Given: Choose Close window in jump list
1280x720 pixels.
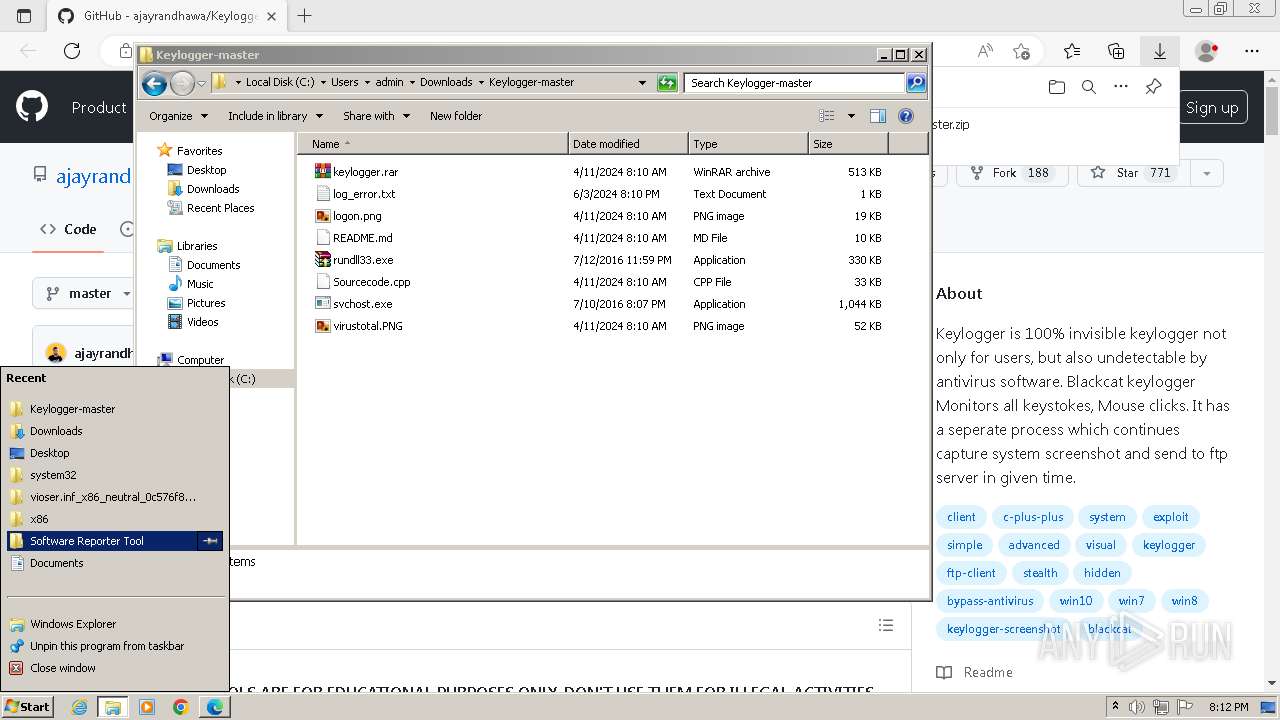Looking at the screenshot, I should (x=114, y=668).
